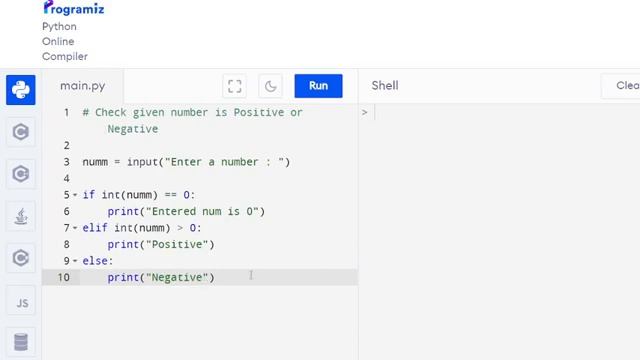640x360 pixels.
Task: Collapse the elif block on line 7
Action: coord(75,228)
